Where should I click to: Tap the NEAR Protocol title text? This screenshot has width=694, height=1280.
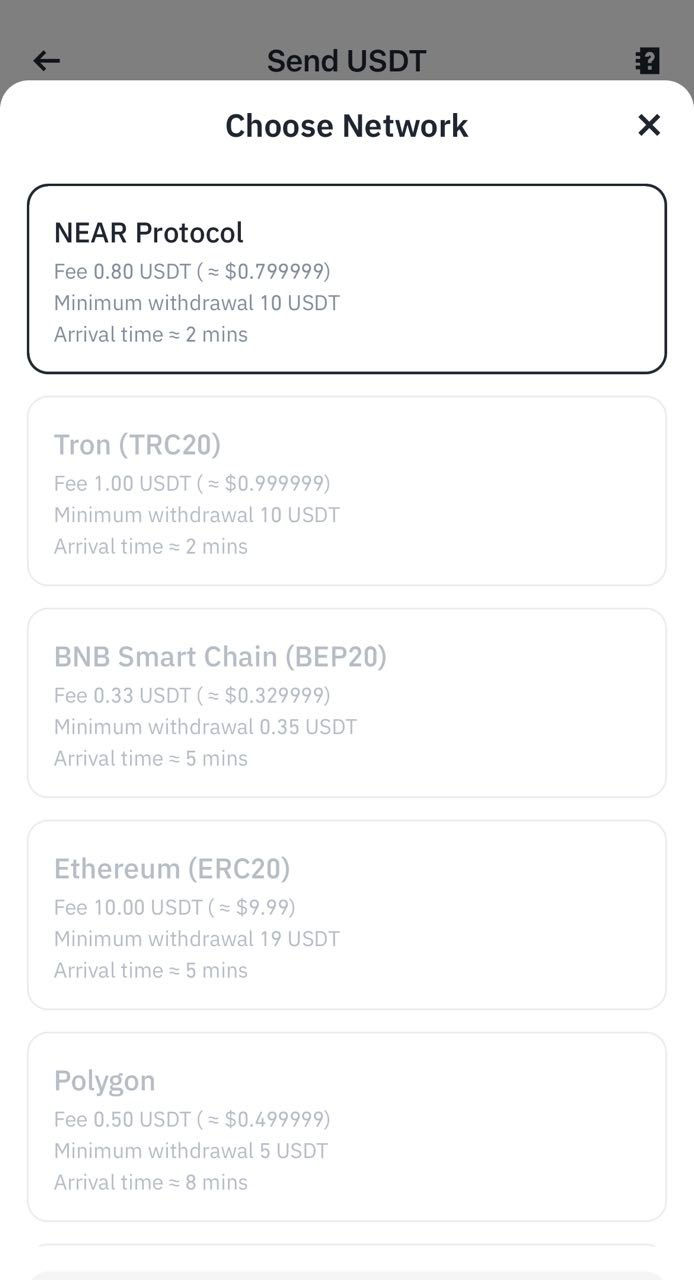[148, 232]
